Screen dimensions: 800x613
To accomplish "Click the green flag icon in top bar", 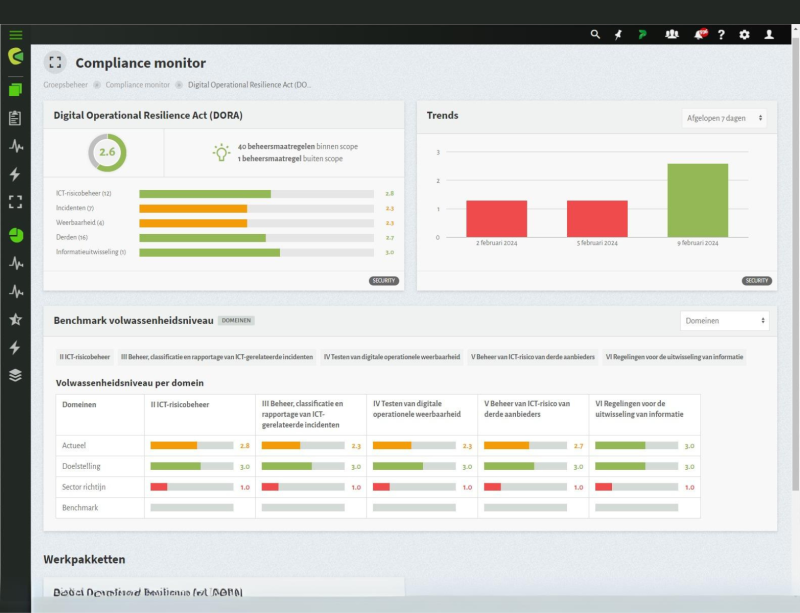I will coord(642,34).
